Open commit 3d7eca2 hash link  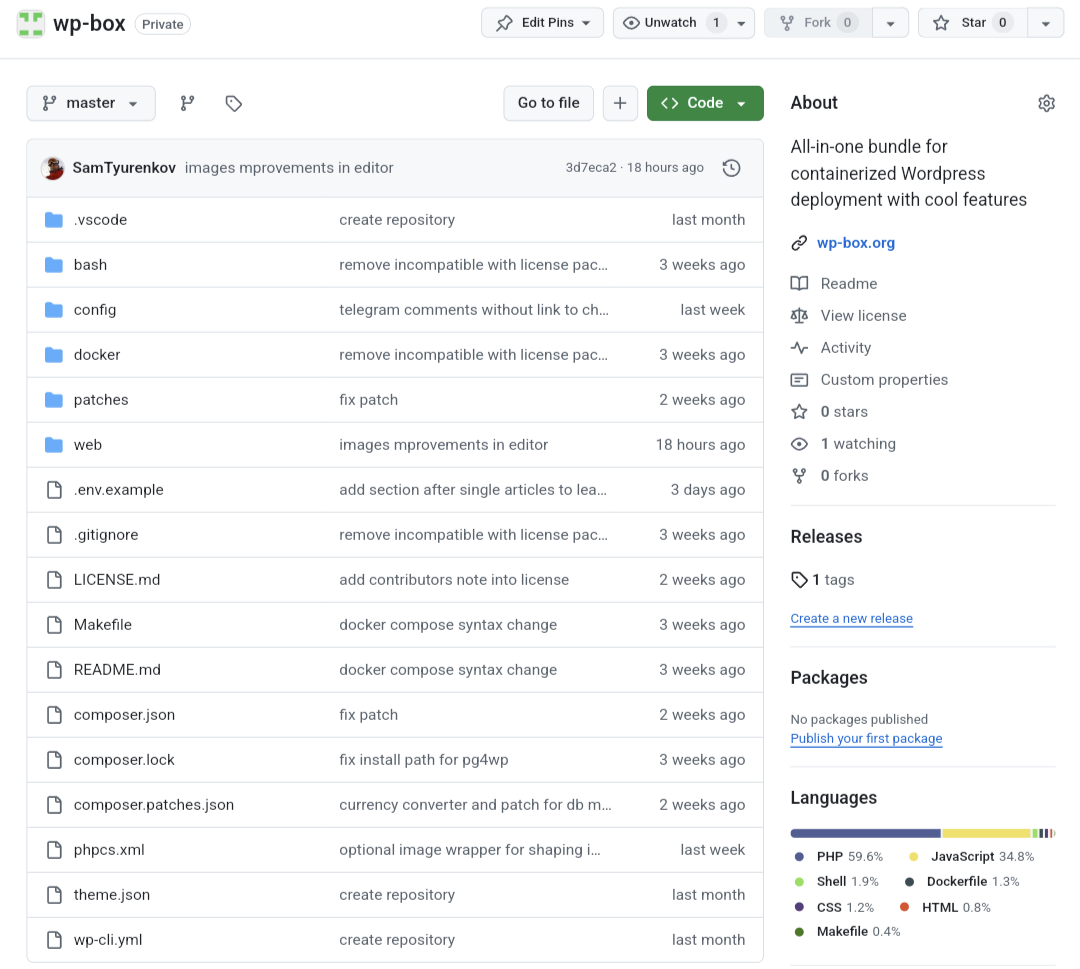point(591,168)
